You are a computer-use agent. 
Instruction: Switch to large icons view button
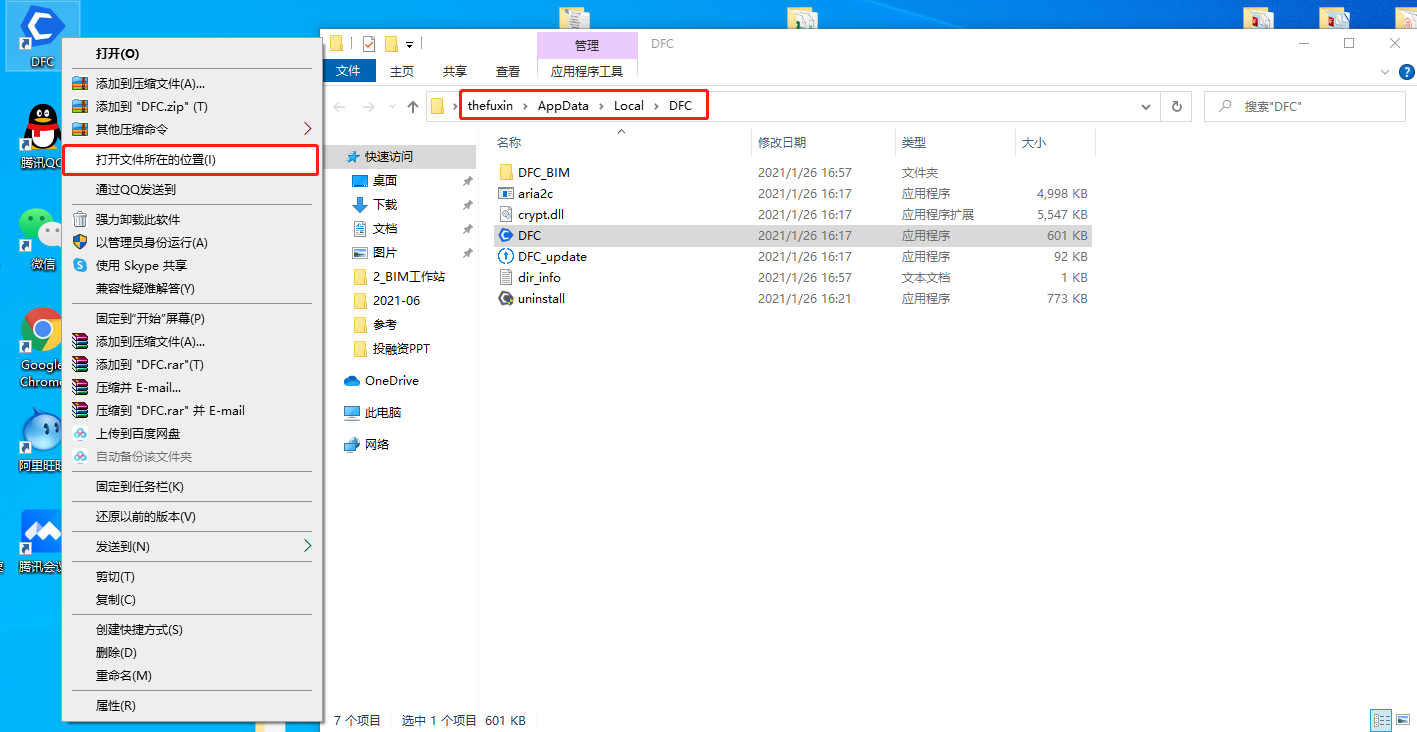click(1402, 720)
